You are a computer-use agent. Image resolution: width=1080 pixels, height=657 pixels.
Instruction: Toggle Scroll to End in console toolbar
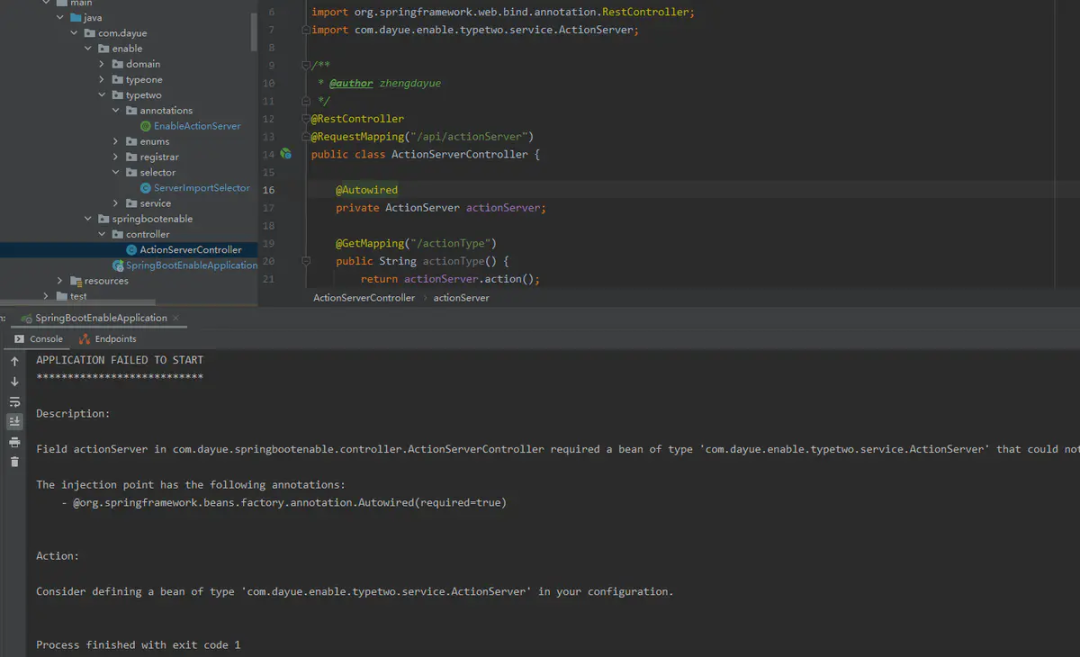(x=14, y=422)
